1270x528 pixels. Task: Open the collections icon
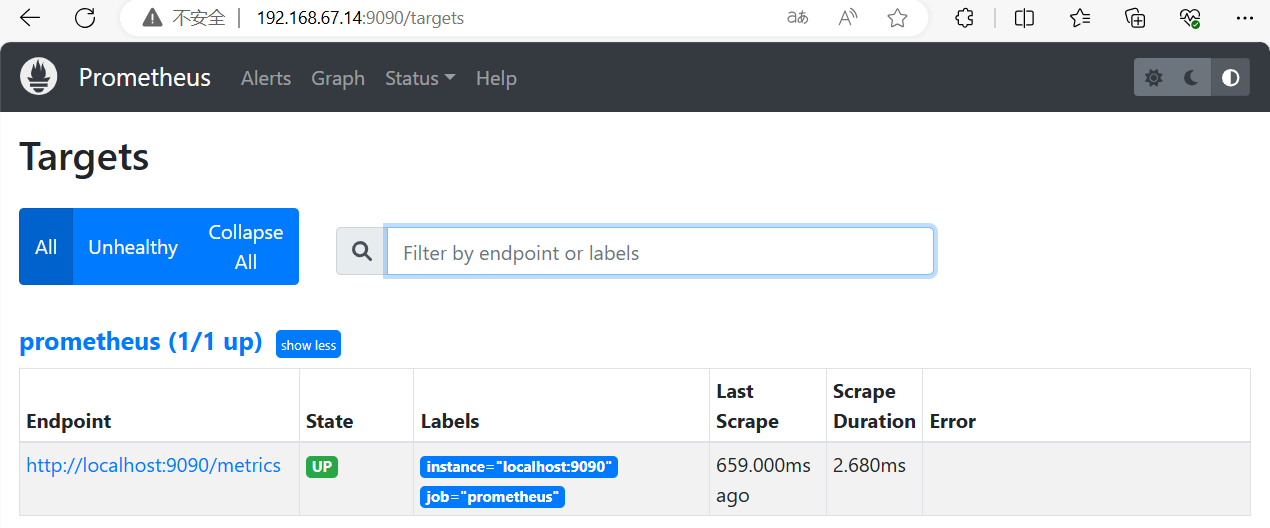click(1135, 18)
